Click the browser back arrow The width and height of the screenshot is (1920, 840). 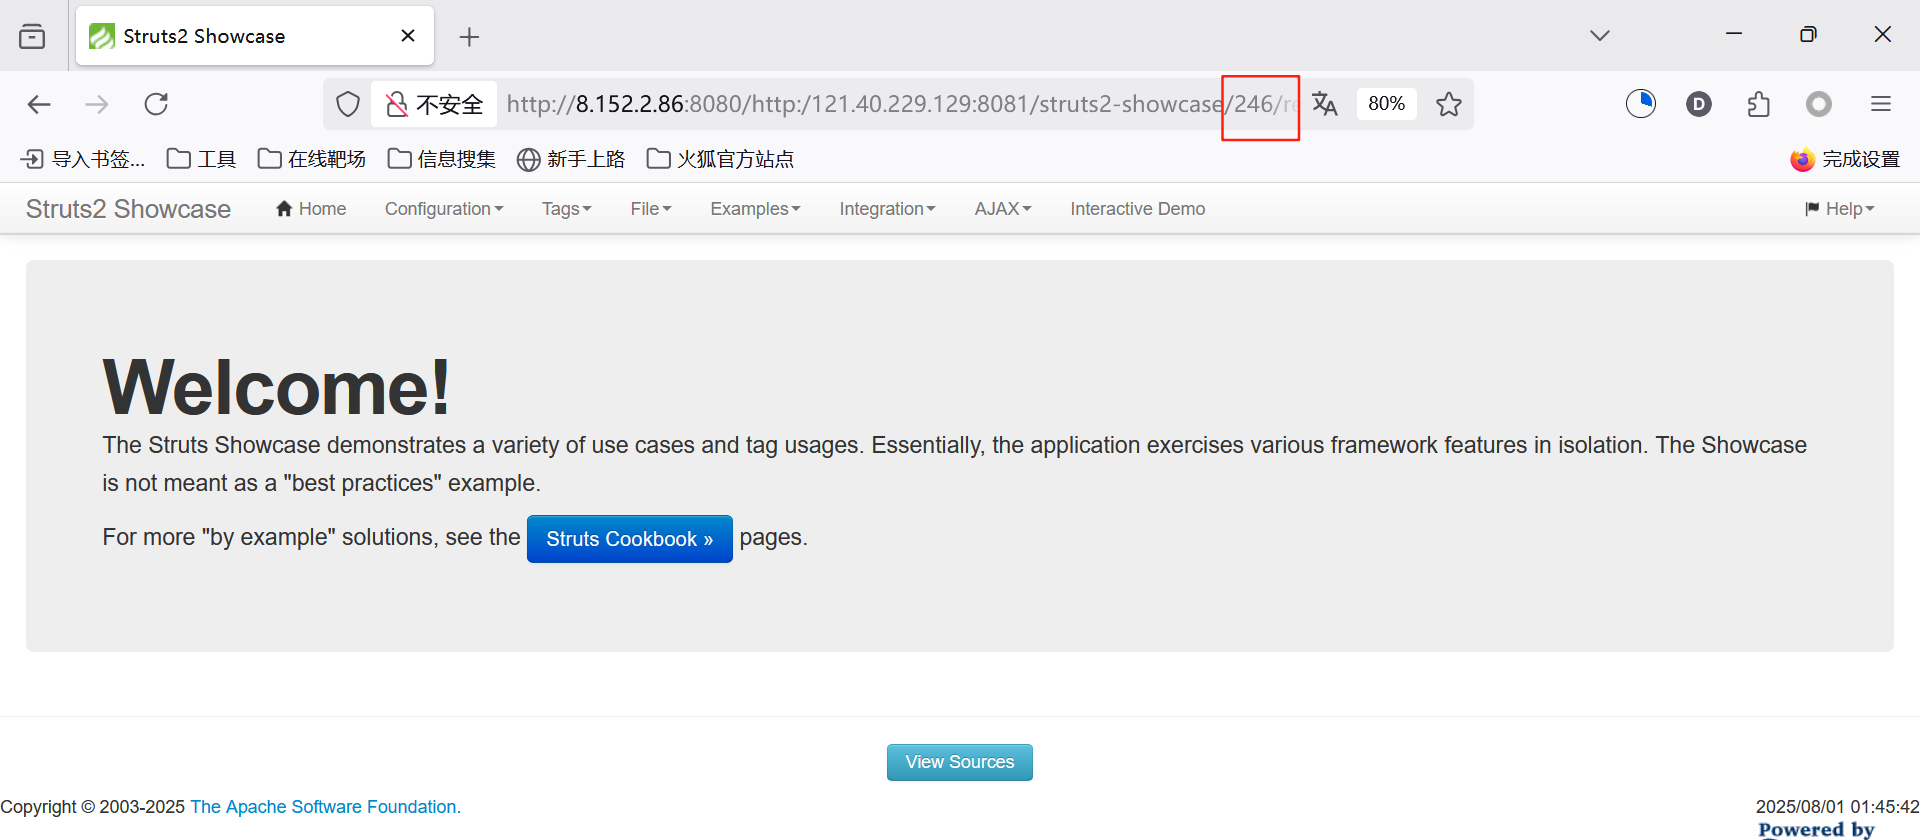click(x=39, y=104)
